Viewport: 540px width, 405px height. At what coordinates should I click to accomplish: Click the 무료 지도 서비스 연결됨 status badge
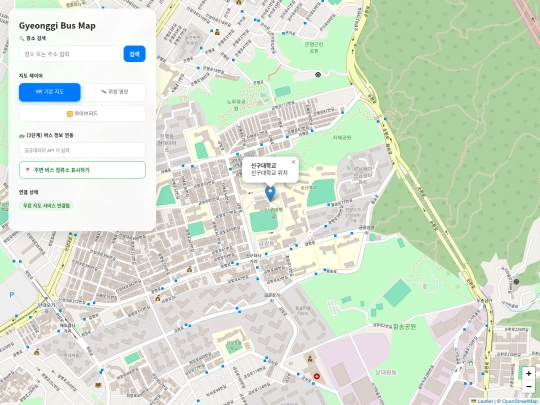point(46,206)
